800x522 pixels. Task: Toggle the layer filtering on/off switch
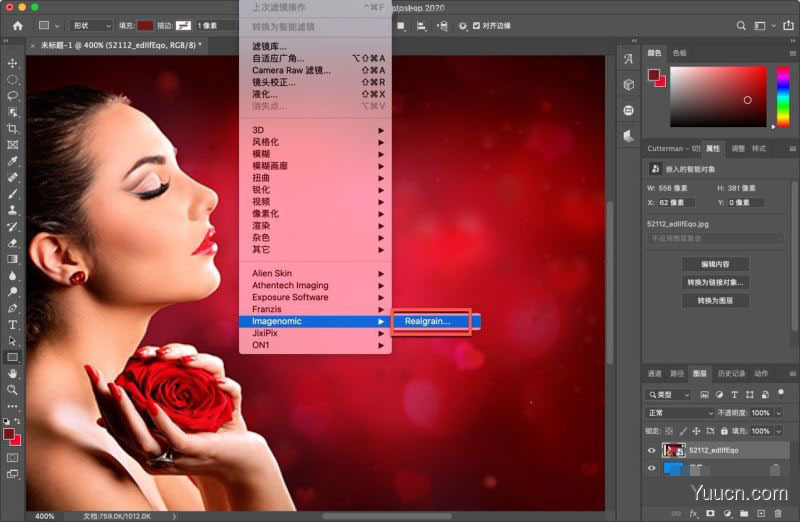tap(781, 392)
